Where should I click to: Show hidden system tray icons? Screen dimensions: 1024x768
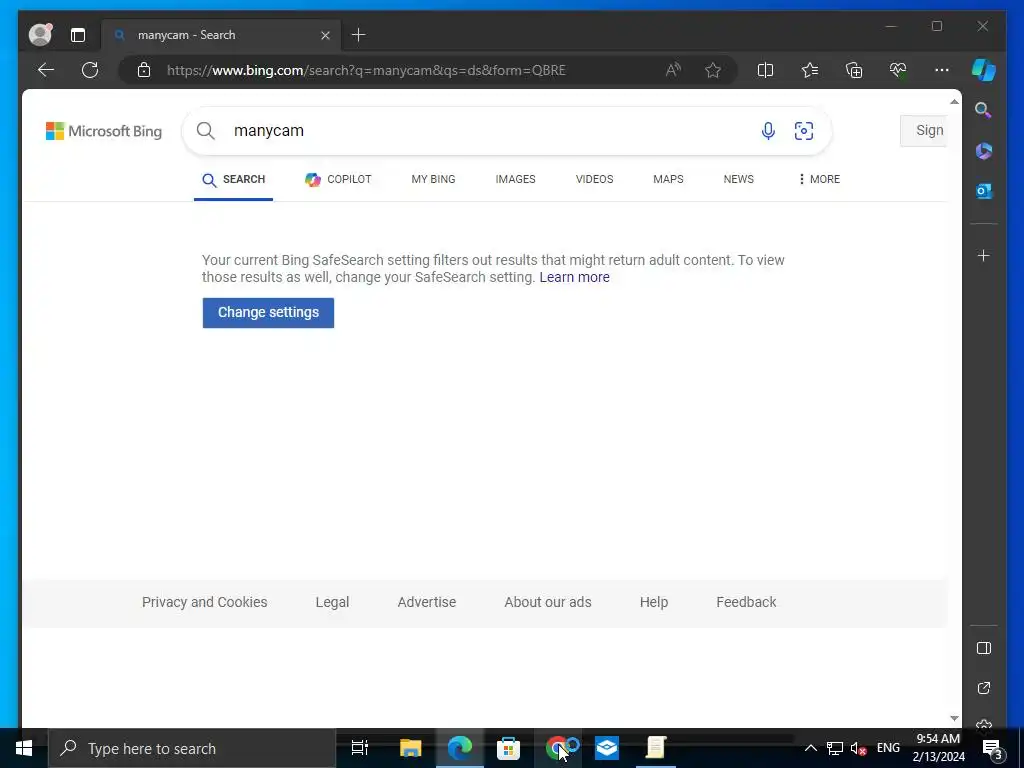tap(810, 748)
